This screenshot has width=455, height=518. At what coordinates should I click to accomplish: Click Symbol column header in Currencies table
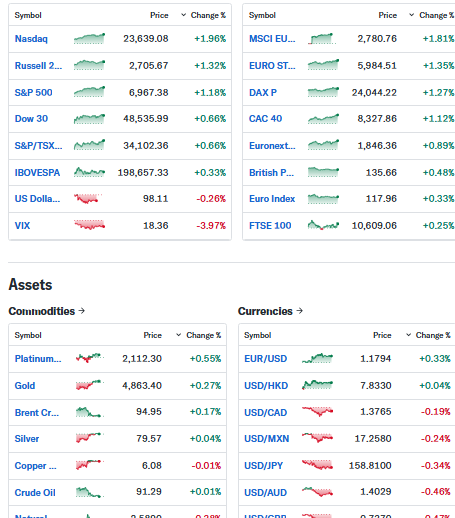click(x=258, y=335)
